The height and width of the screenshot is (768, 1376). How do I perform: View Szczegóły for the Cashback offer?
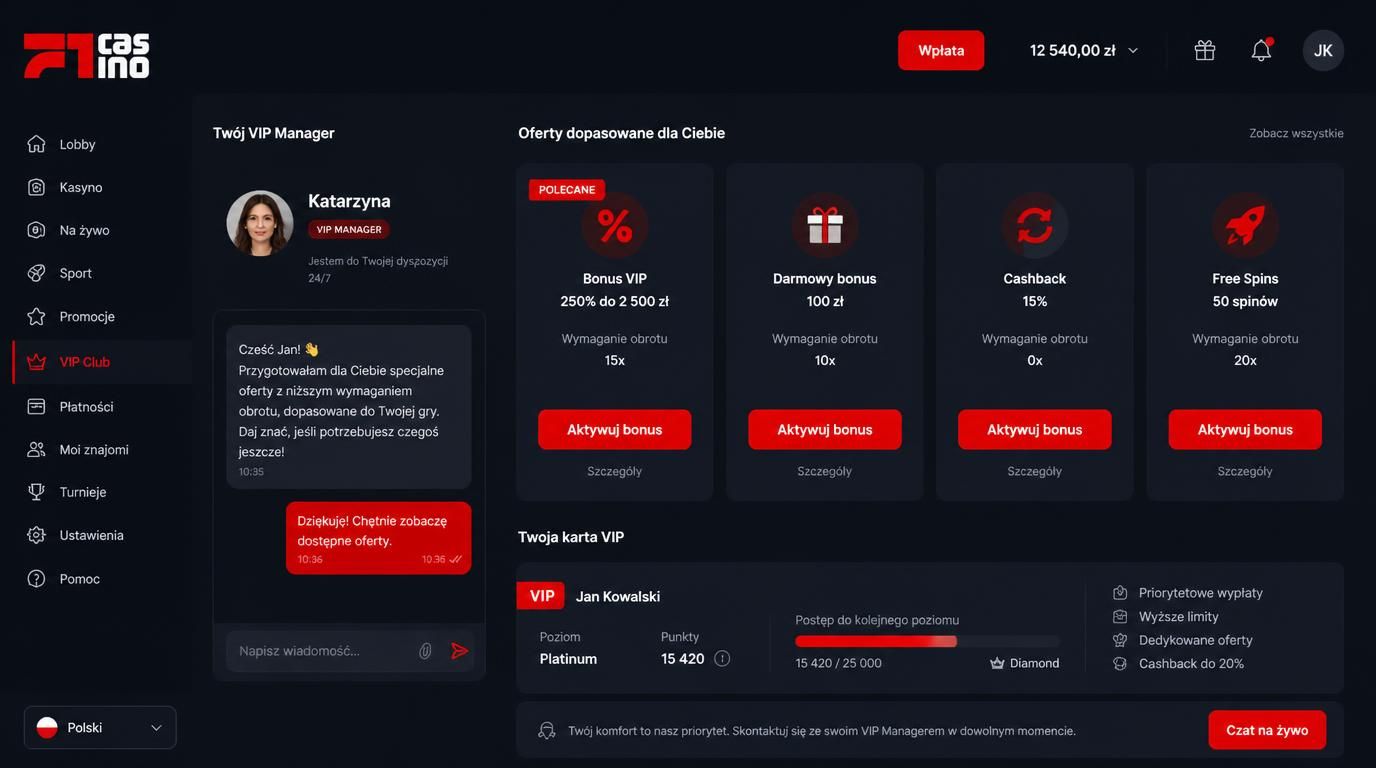(x=1034, y=471)
